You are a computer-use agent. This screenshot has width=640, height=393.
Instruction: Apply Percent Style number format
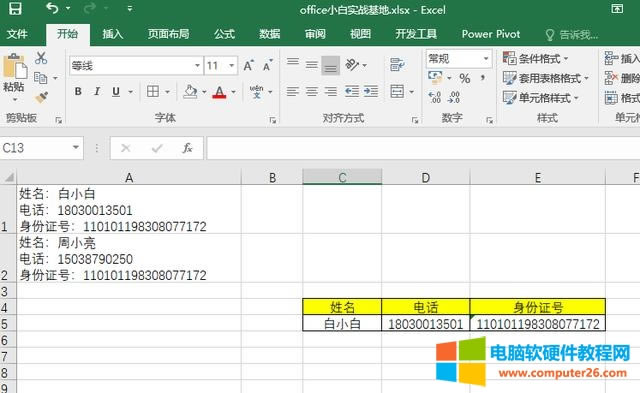[x=464, y=78]
